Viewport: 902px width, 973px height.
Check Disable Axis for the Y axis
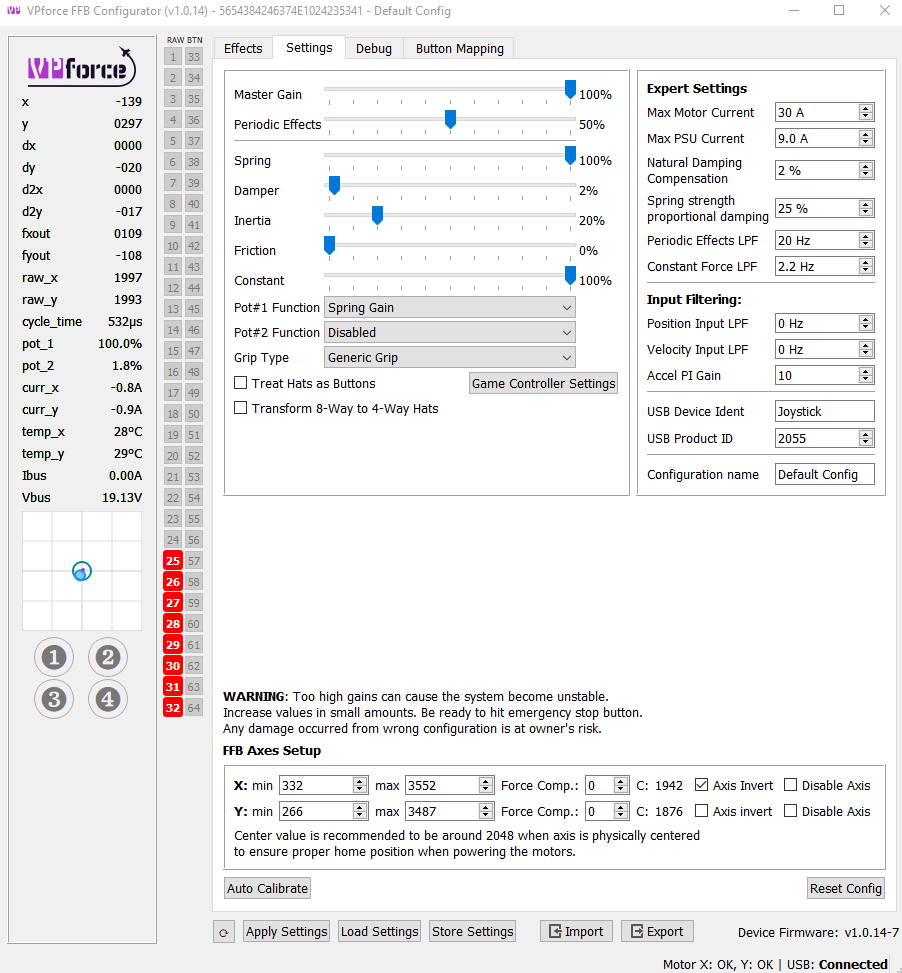click(790, 811)
